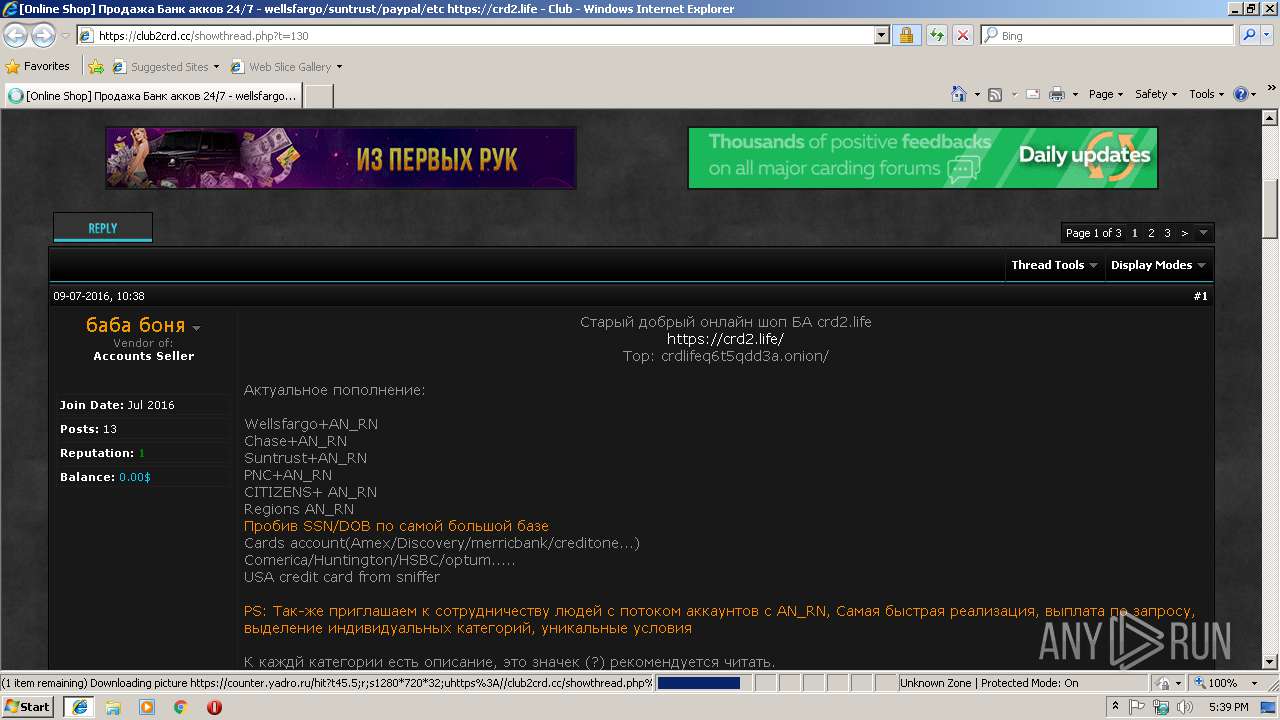Go to thread page 3
This screenshot has width=1280, height=720.
pos(1167,233)
